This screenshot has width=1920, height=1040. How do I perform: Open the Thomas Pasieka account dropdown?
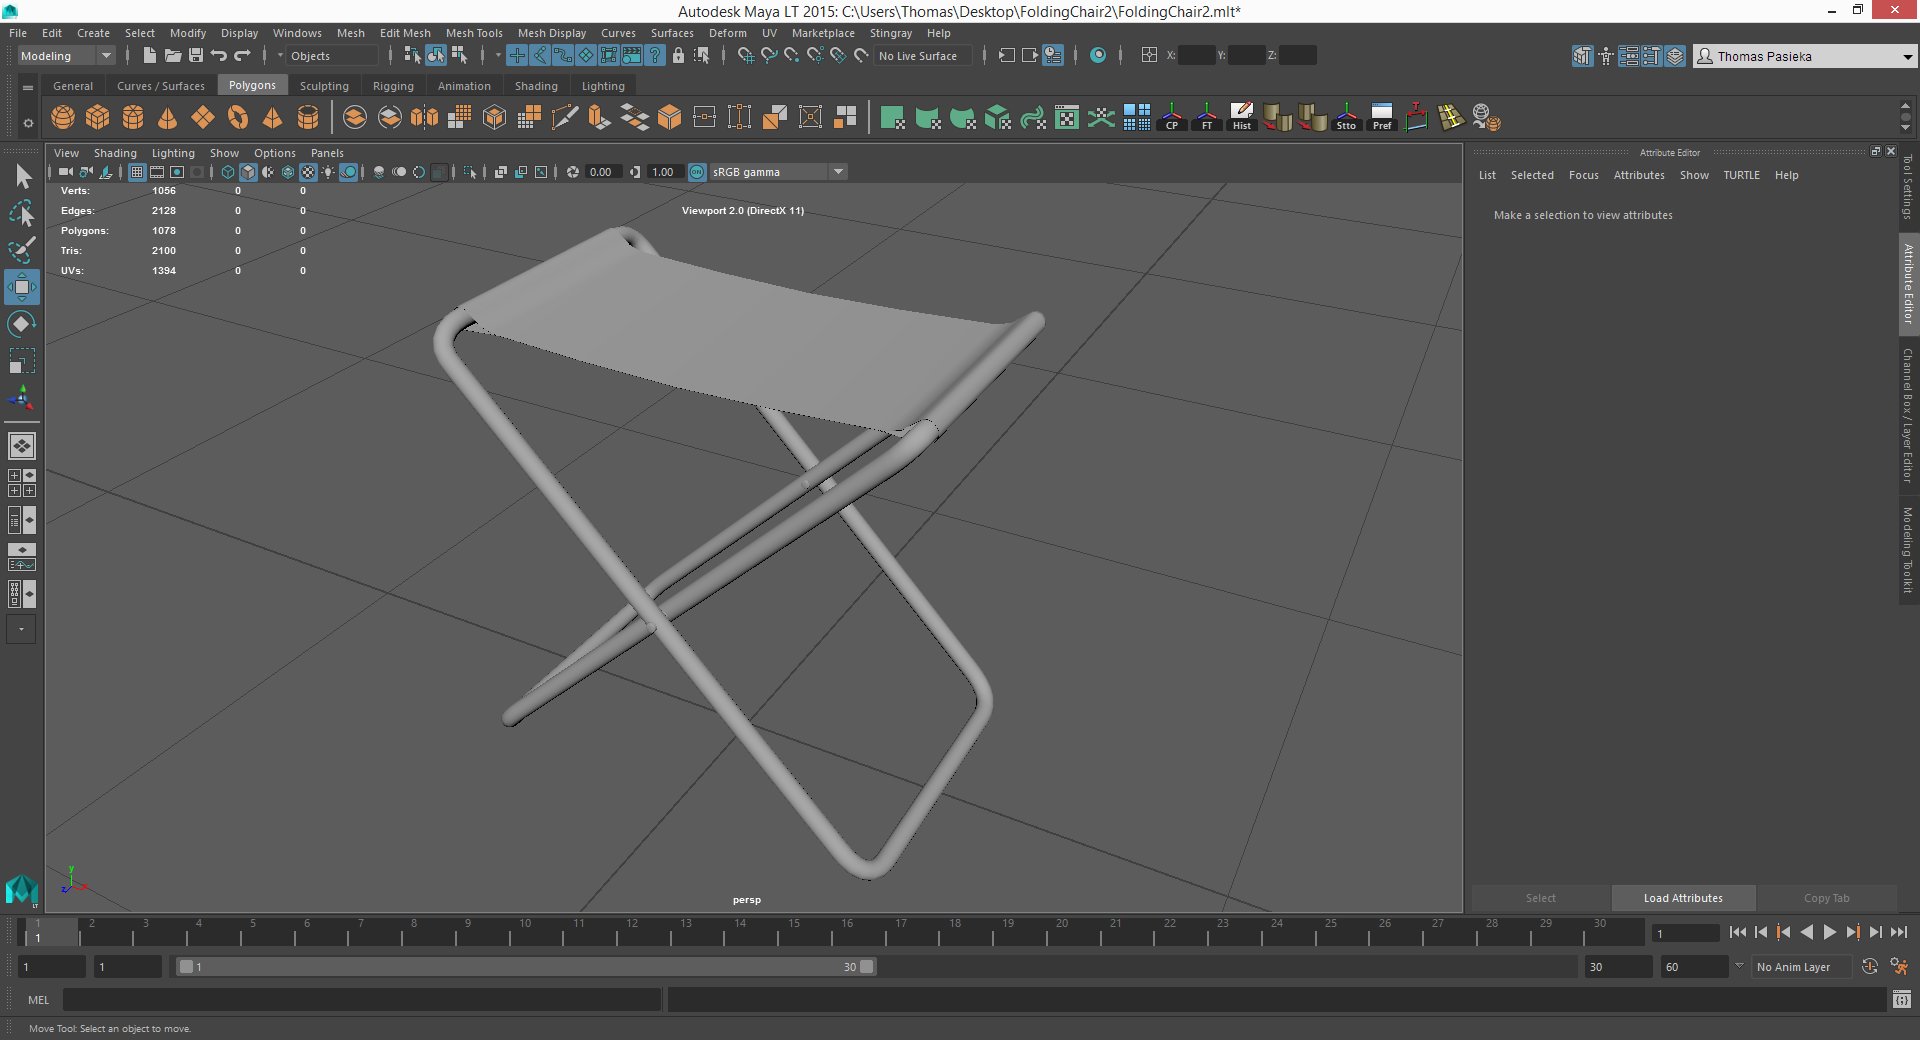1906,57
